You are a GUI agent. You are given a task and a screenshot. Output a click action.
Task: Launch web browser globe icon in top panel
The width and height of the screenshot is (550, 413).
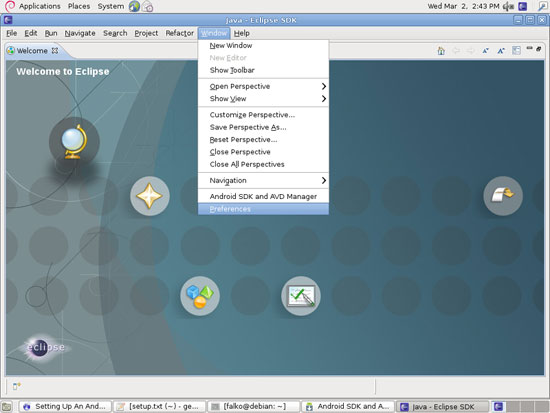pyautogui.click(x=134, y=6)
